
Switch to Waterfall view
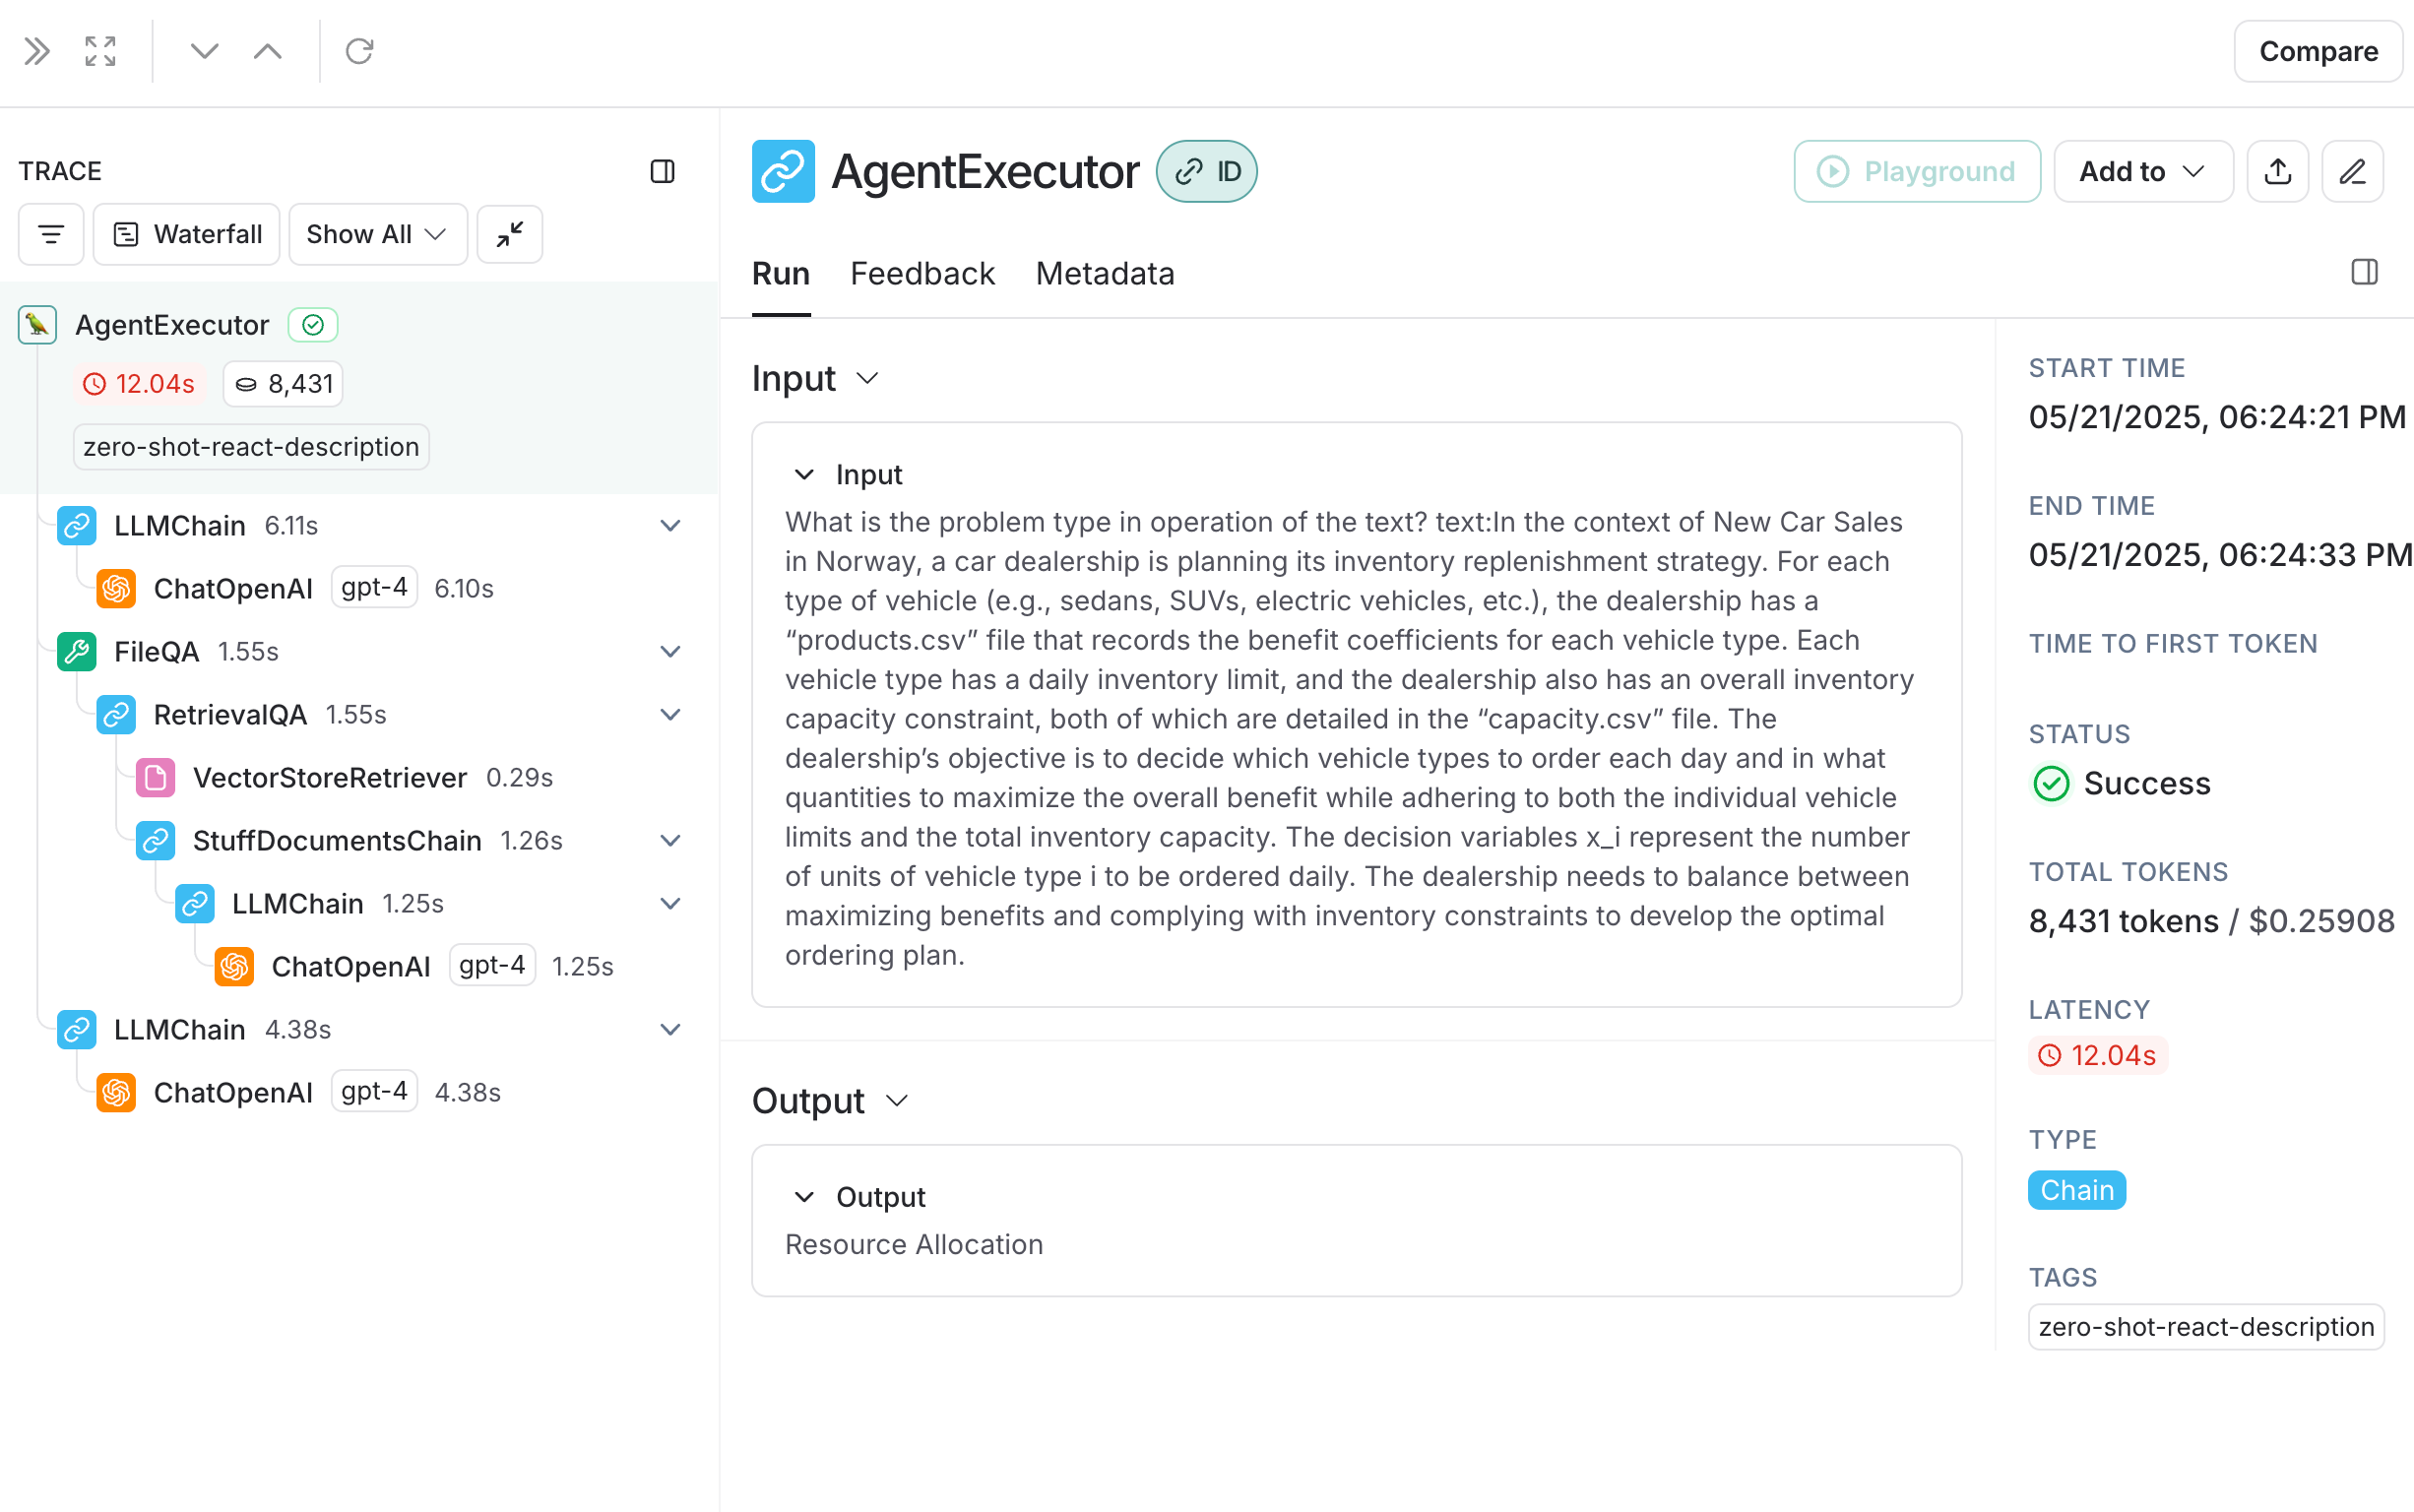(187, 234)
